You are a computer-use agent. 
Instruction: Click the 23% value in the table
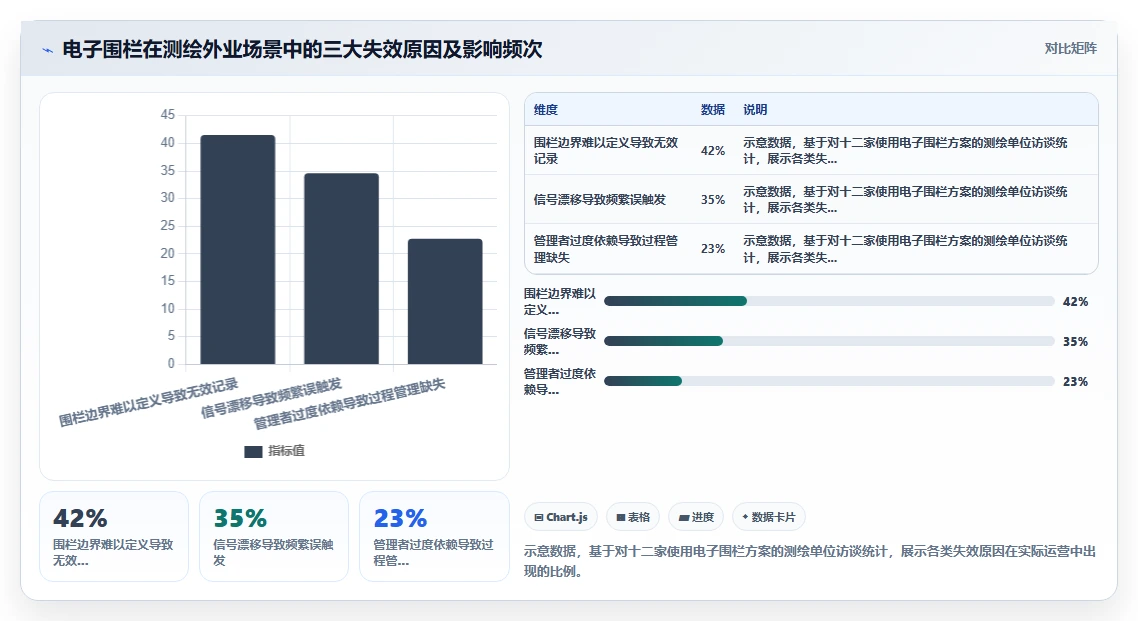(x=713, y=249)
